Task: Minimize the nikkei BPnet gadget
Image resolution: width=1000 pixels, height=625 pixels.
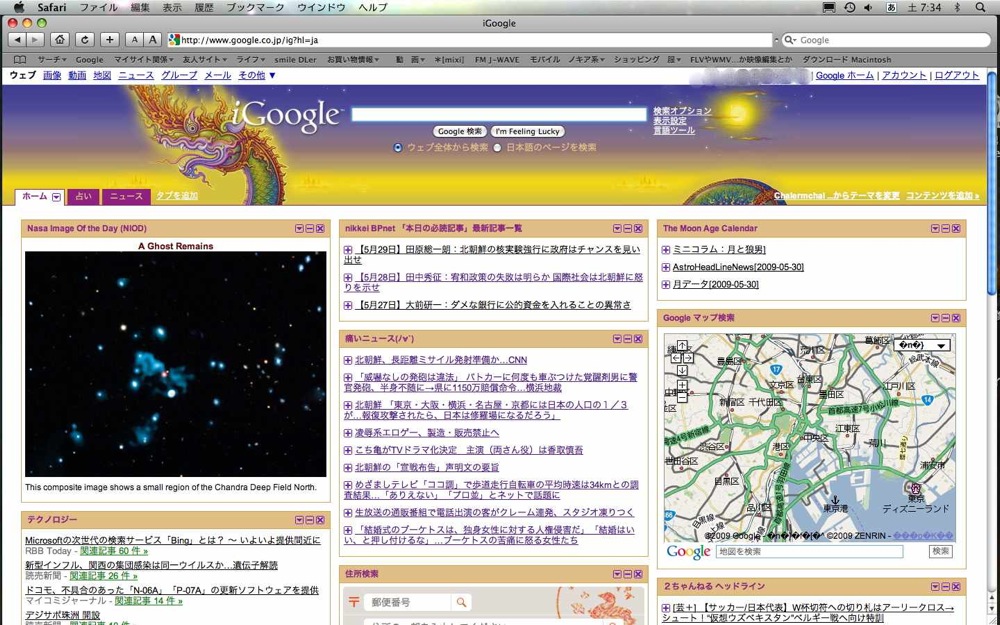Action: pyautogui.click(x=628, y=228)
